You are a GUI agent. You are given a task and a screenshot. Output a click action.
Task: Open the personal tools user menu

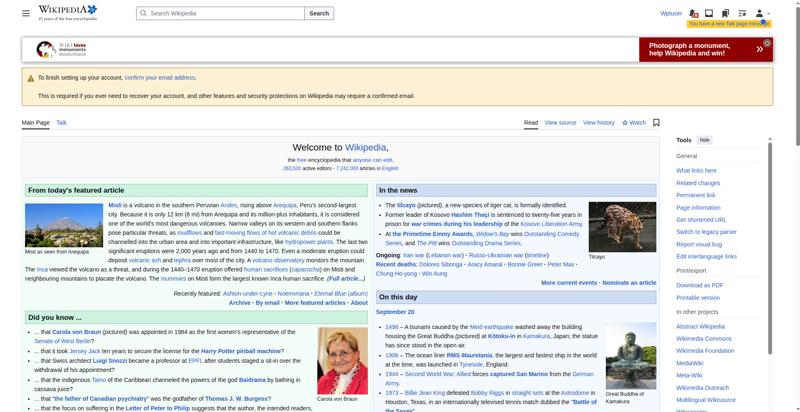(x=762, y=13)
